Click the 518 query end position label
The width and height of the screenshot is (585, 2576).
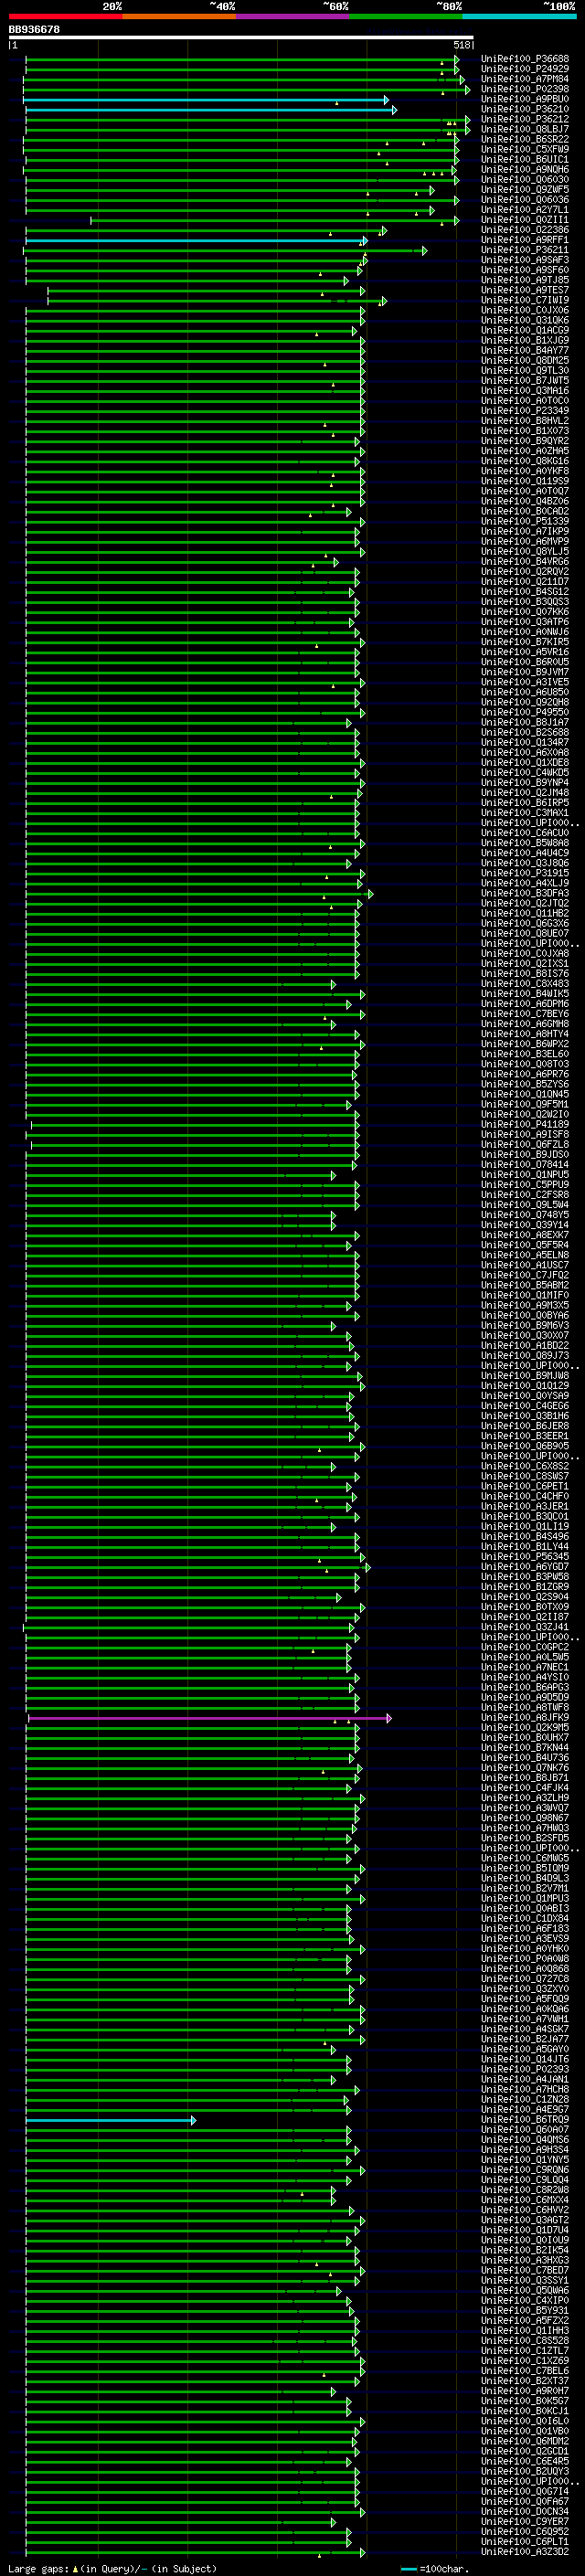[x=462, y=45]
